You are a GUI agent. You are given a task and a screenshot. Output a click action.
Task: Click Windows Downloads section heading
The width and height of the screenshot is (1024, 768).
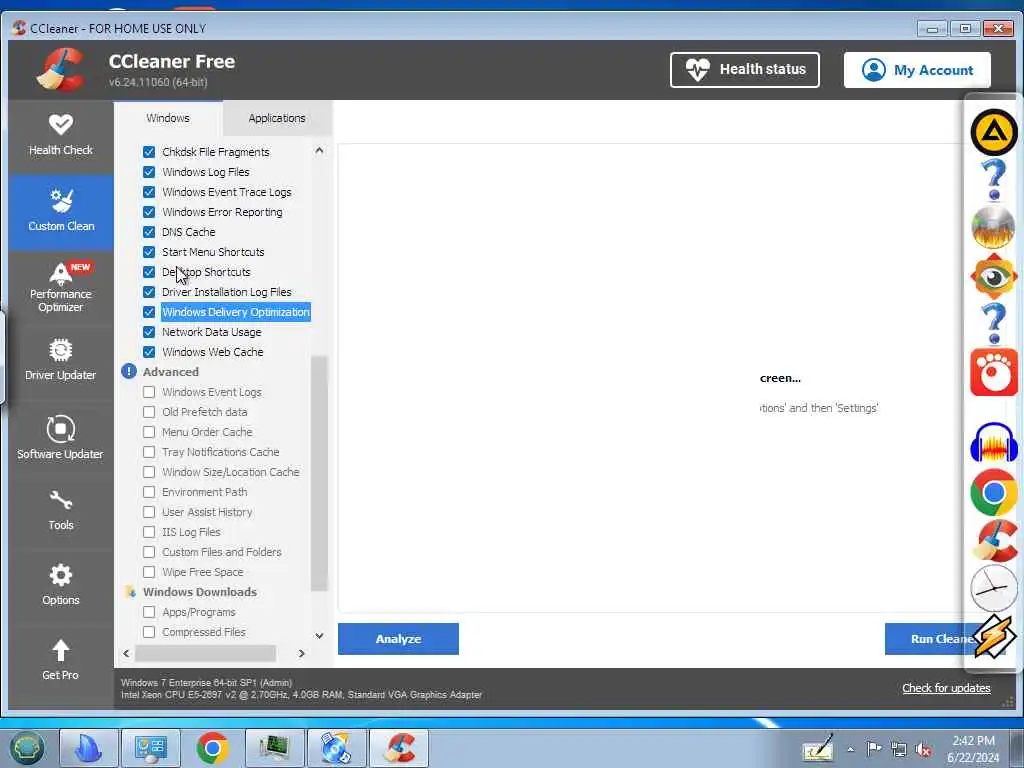click(200, 592)
